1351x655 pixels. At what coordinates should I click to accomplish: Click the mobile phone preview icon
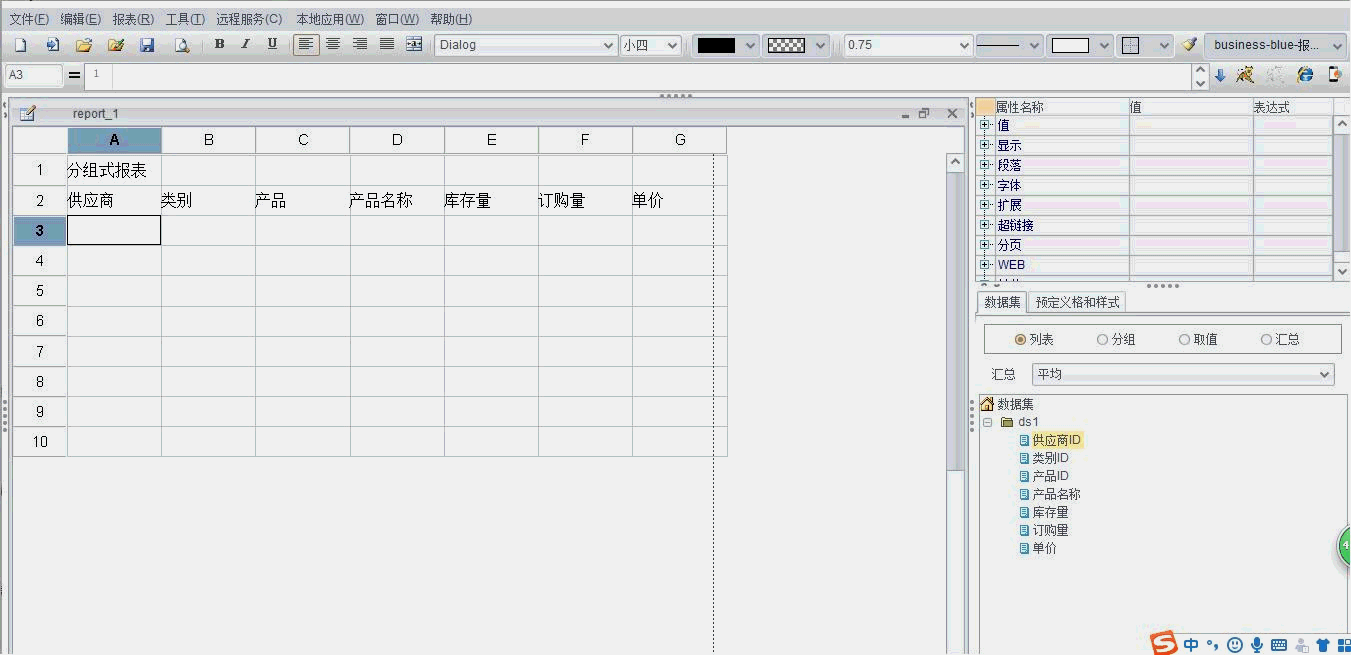[1334, 75]
